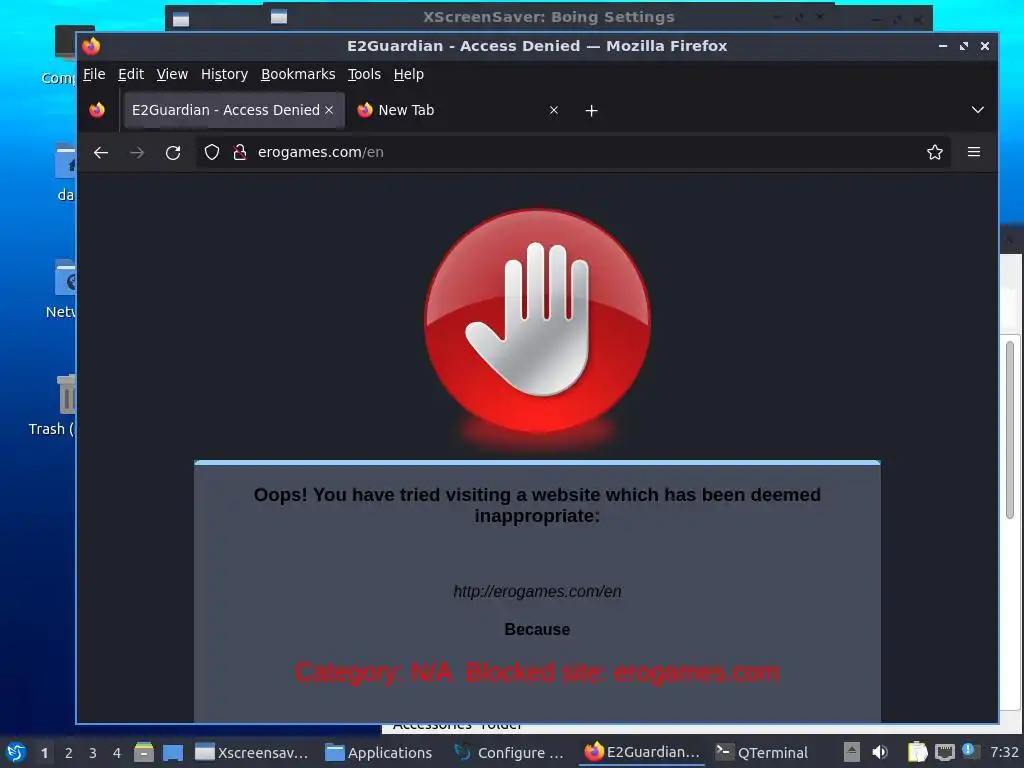Open the tracking protection shield icon
Image resolution: width=1024 pixels, height=768 pixels.
[x=212, y=152]
